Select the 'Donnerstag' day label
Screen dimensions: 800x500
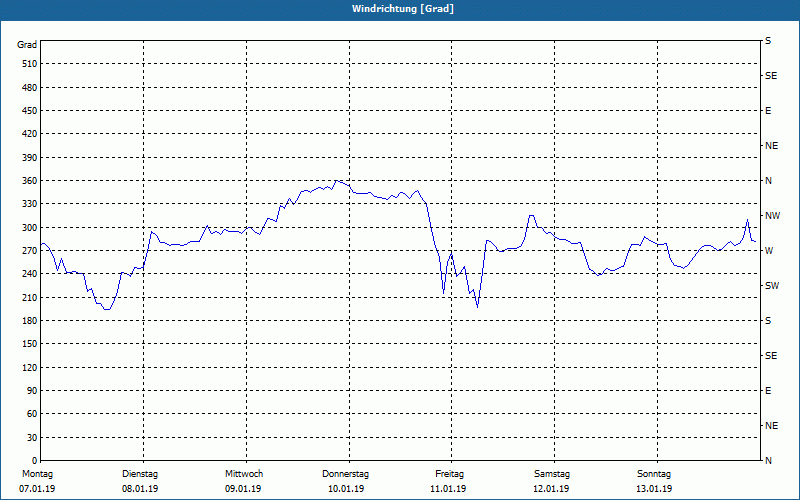tap(345, 474)
